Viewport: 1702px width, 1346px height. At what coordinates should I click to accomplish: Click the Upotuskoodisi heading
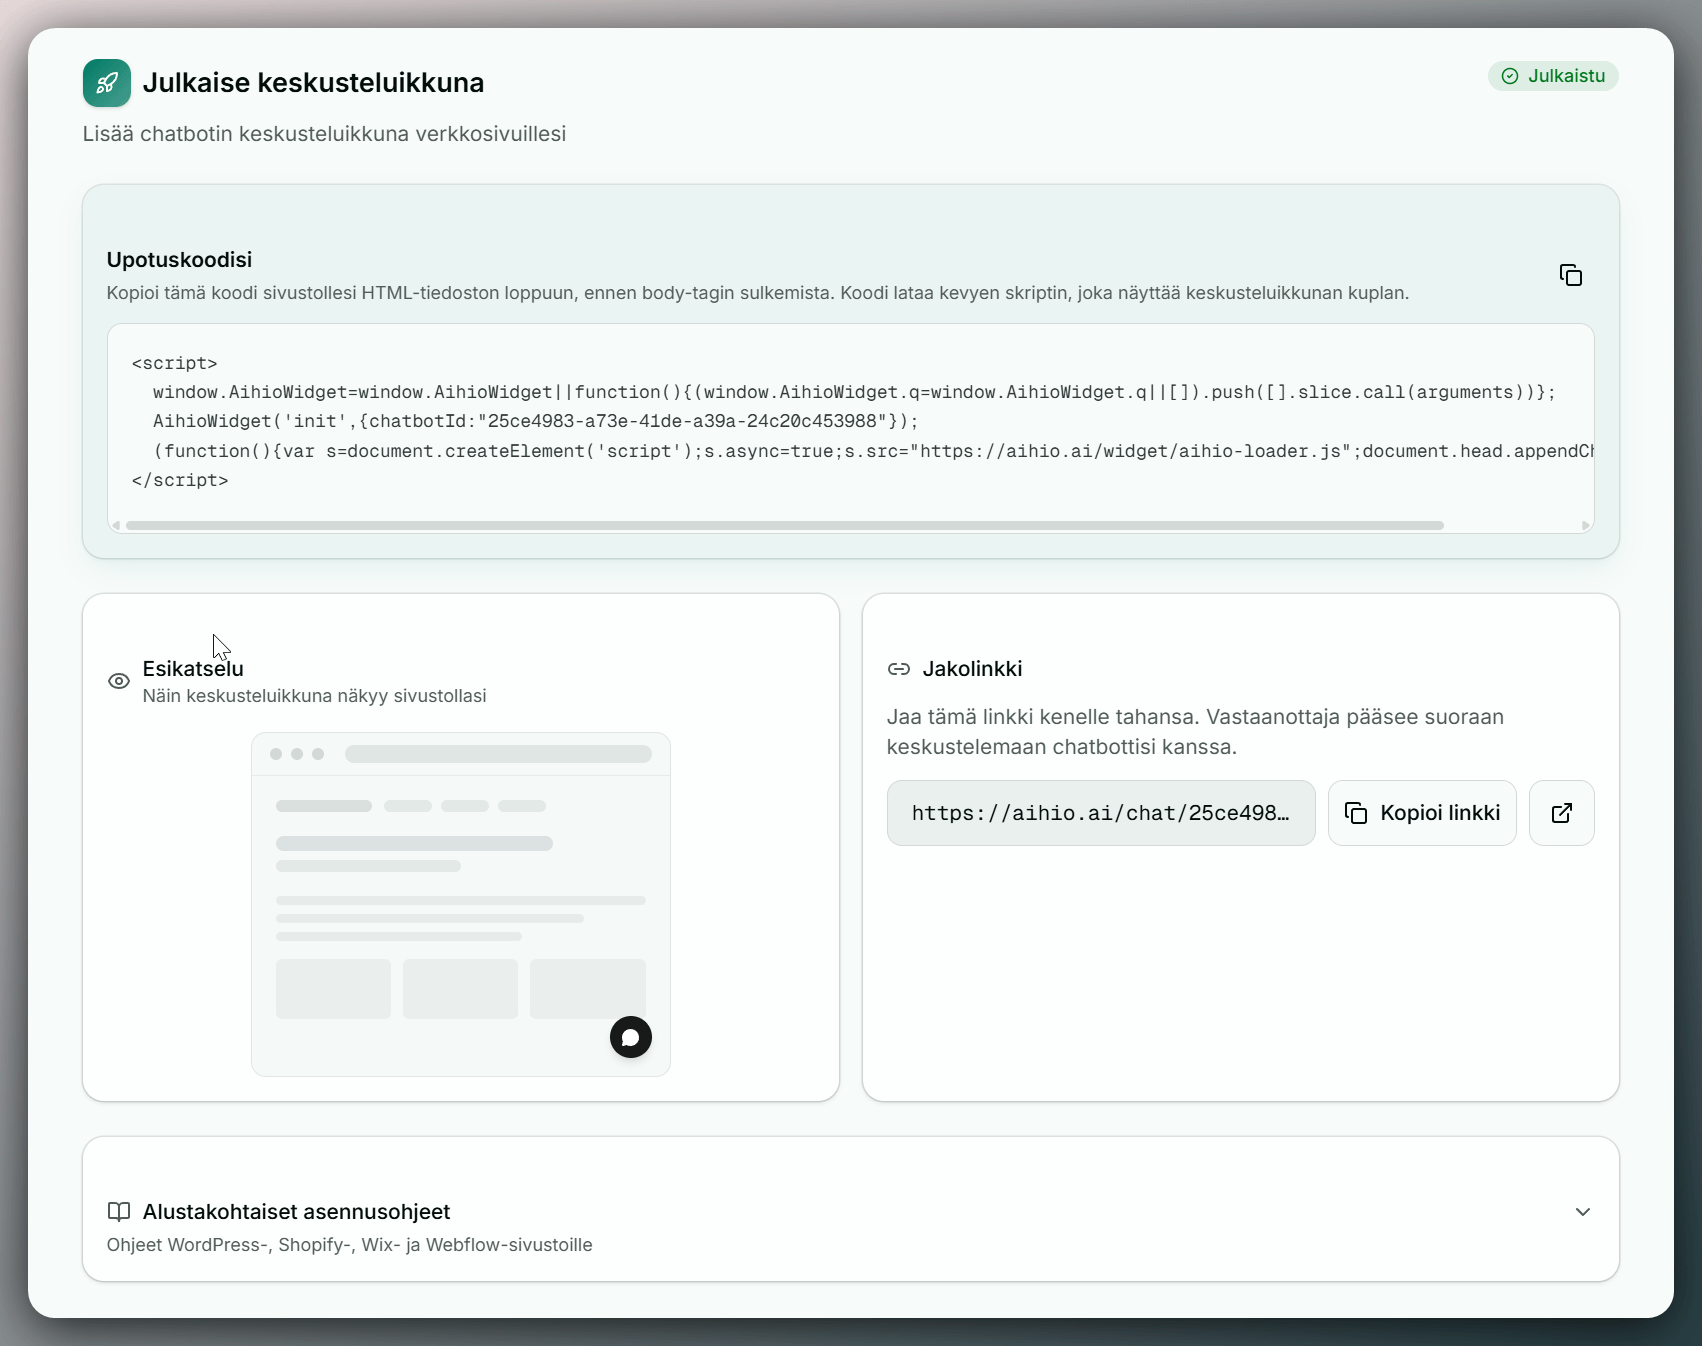180,260
